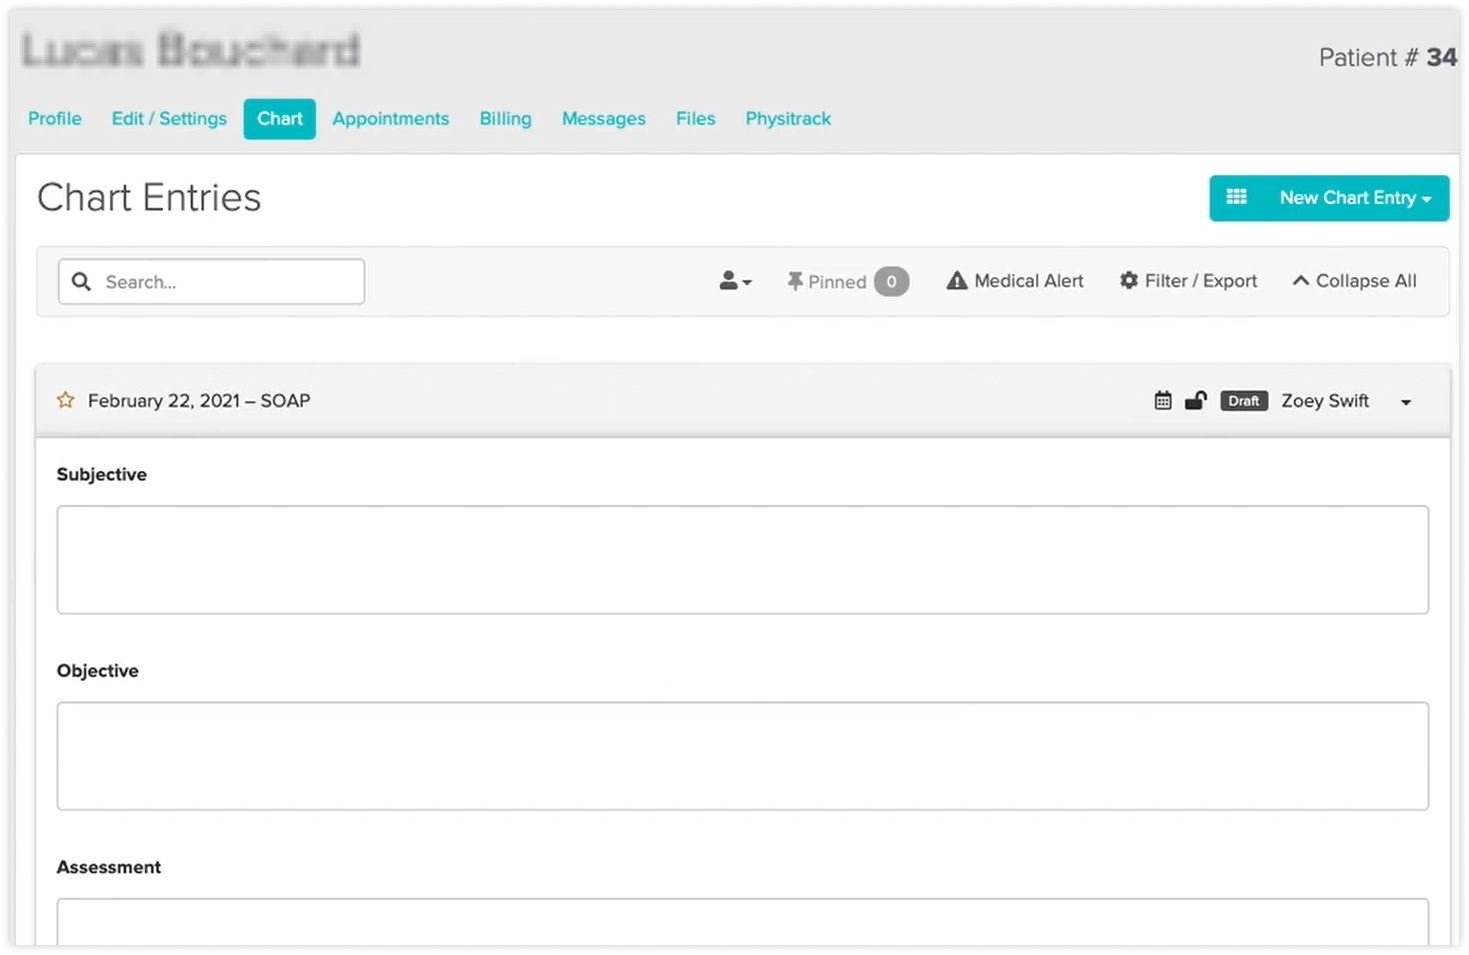The width and height of the screenshot is (1469, 955).
Task: Open the Profile tab
Action: (x=55, y=118)
